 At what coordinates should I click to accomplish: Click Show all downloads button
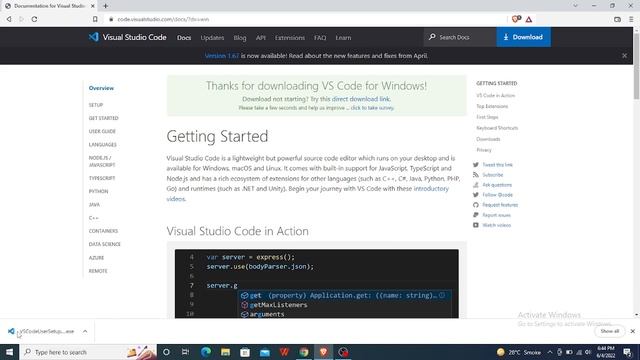coord(609,331)
